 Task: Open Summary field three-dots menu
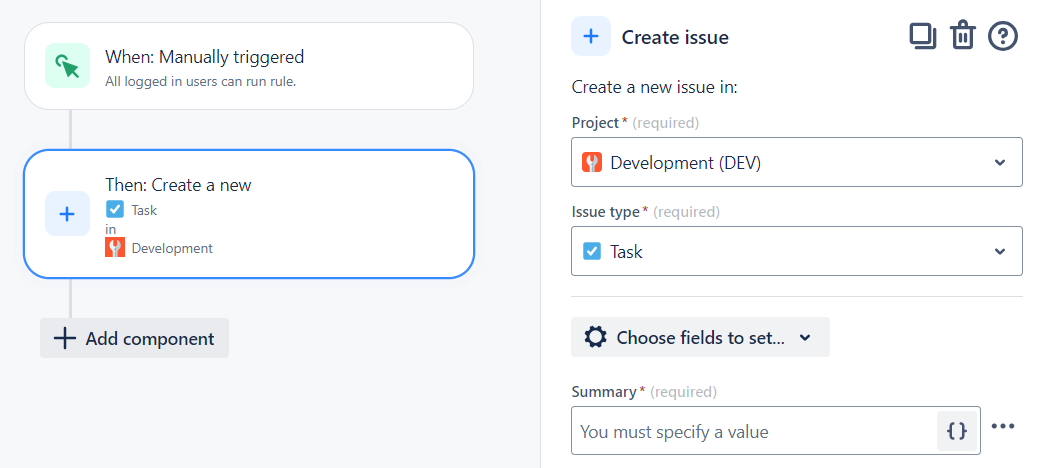pos(1003,427)
